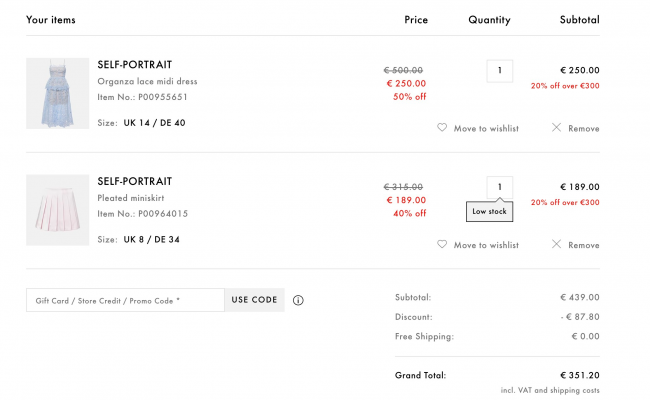Select the quantity box for the midi dress

pos(500,71)
